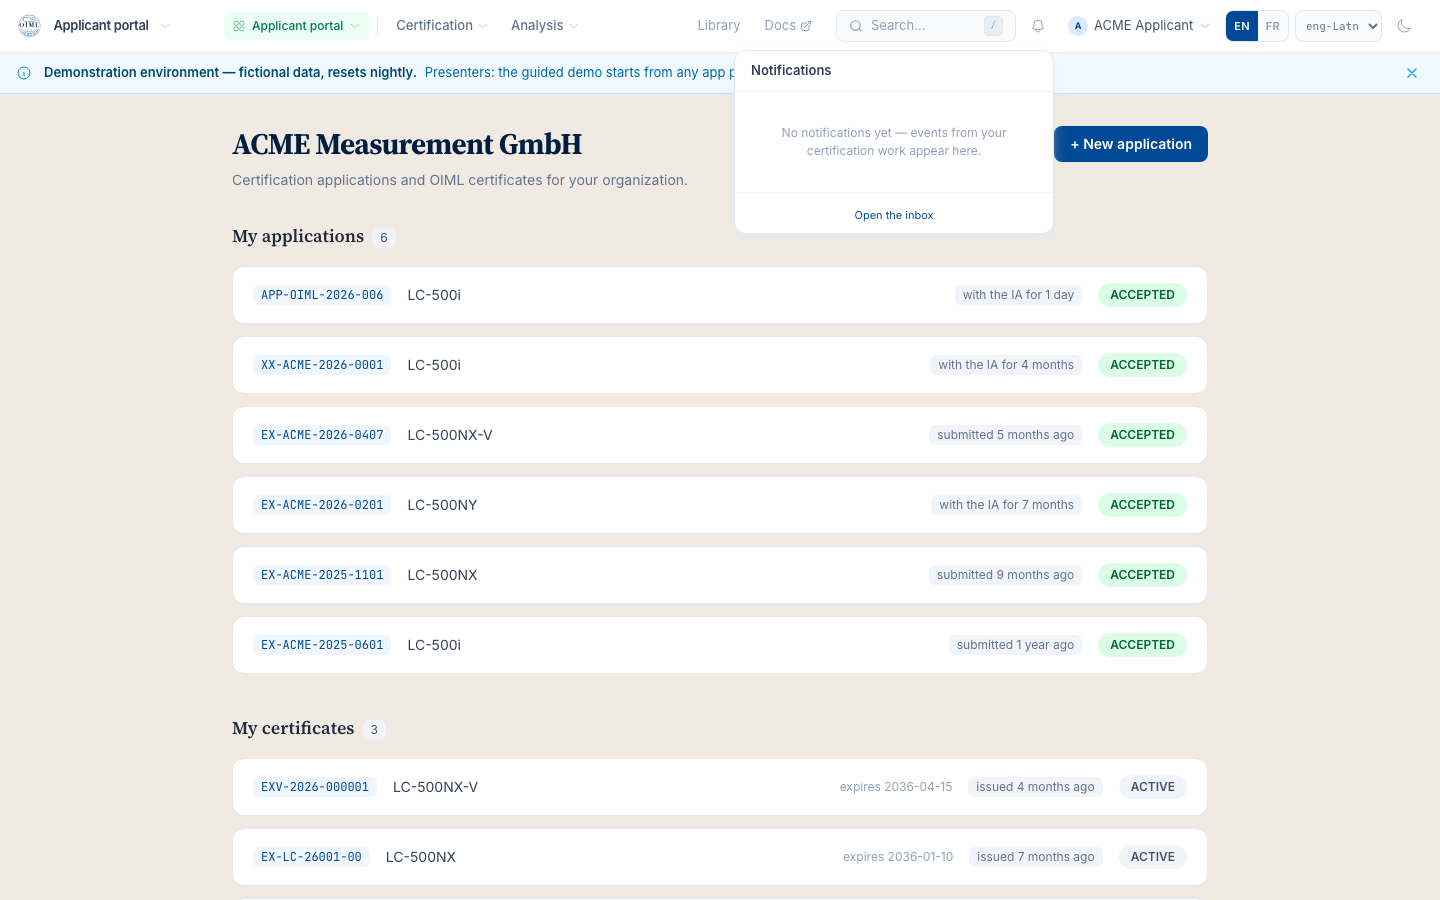The image size is (1440, 900).
Task: Open certificate EXV-2026-000001
Action: (x=720, y=787)
